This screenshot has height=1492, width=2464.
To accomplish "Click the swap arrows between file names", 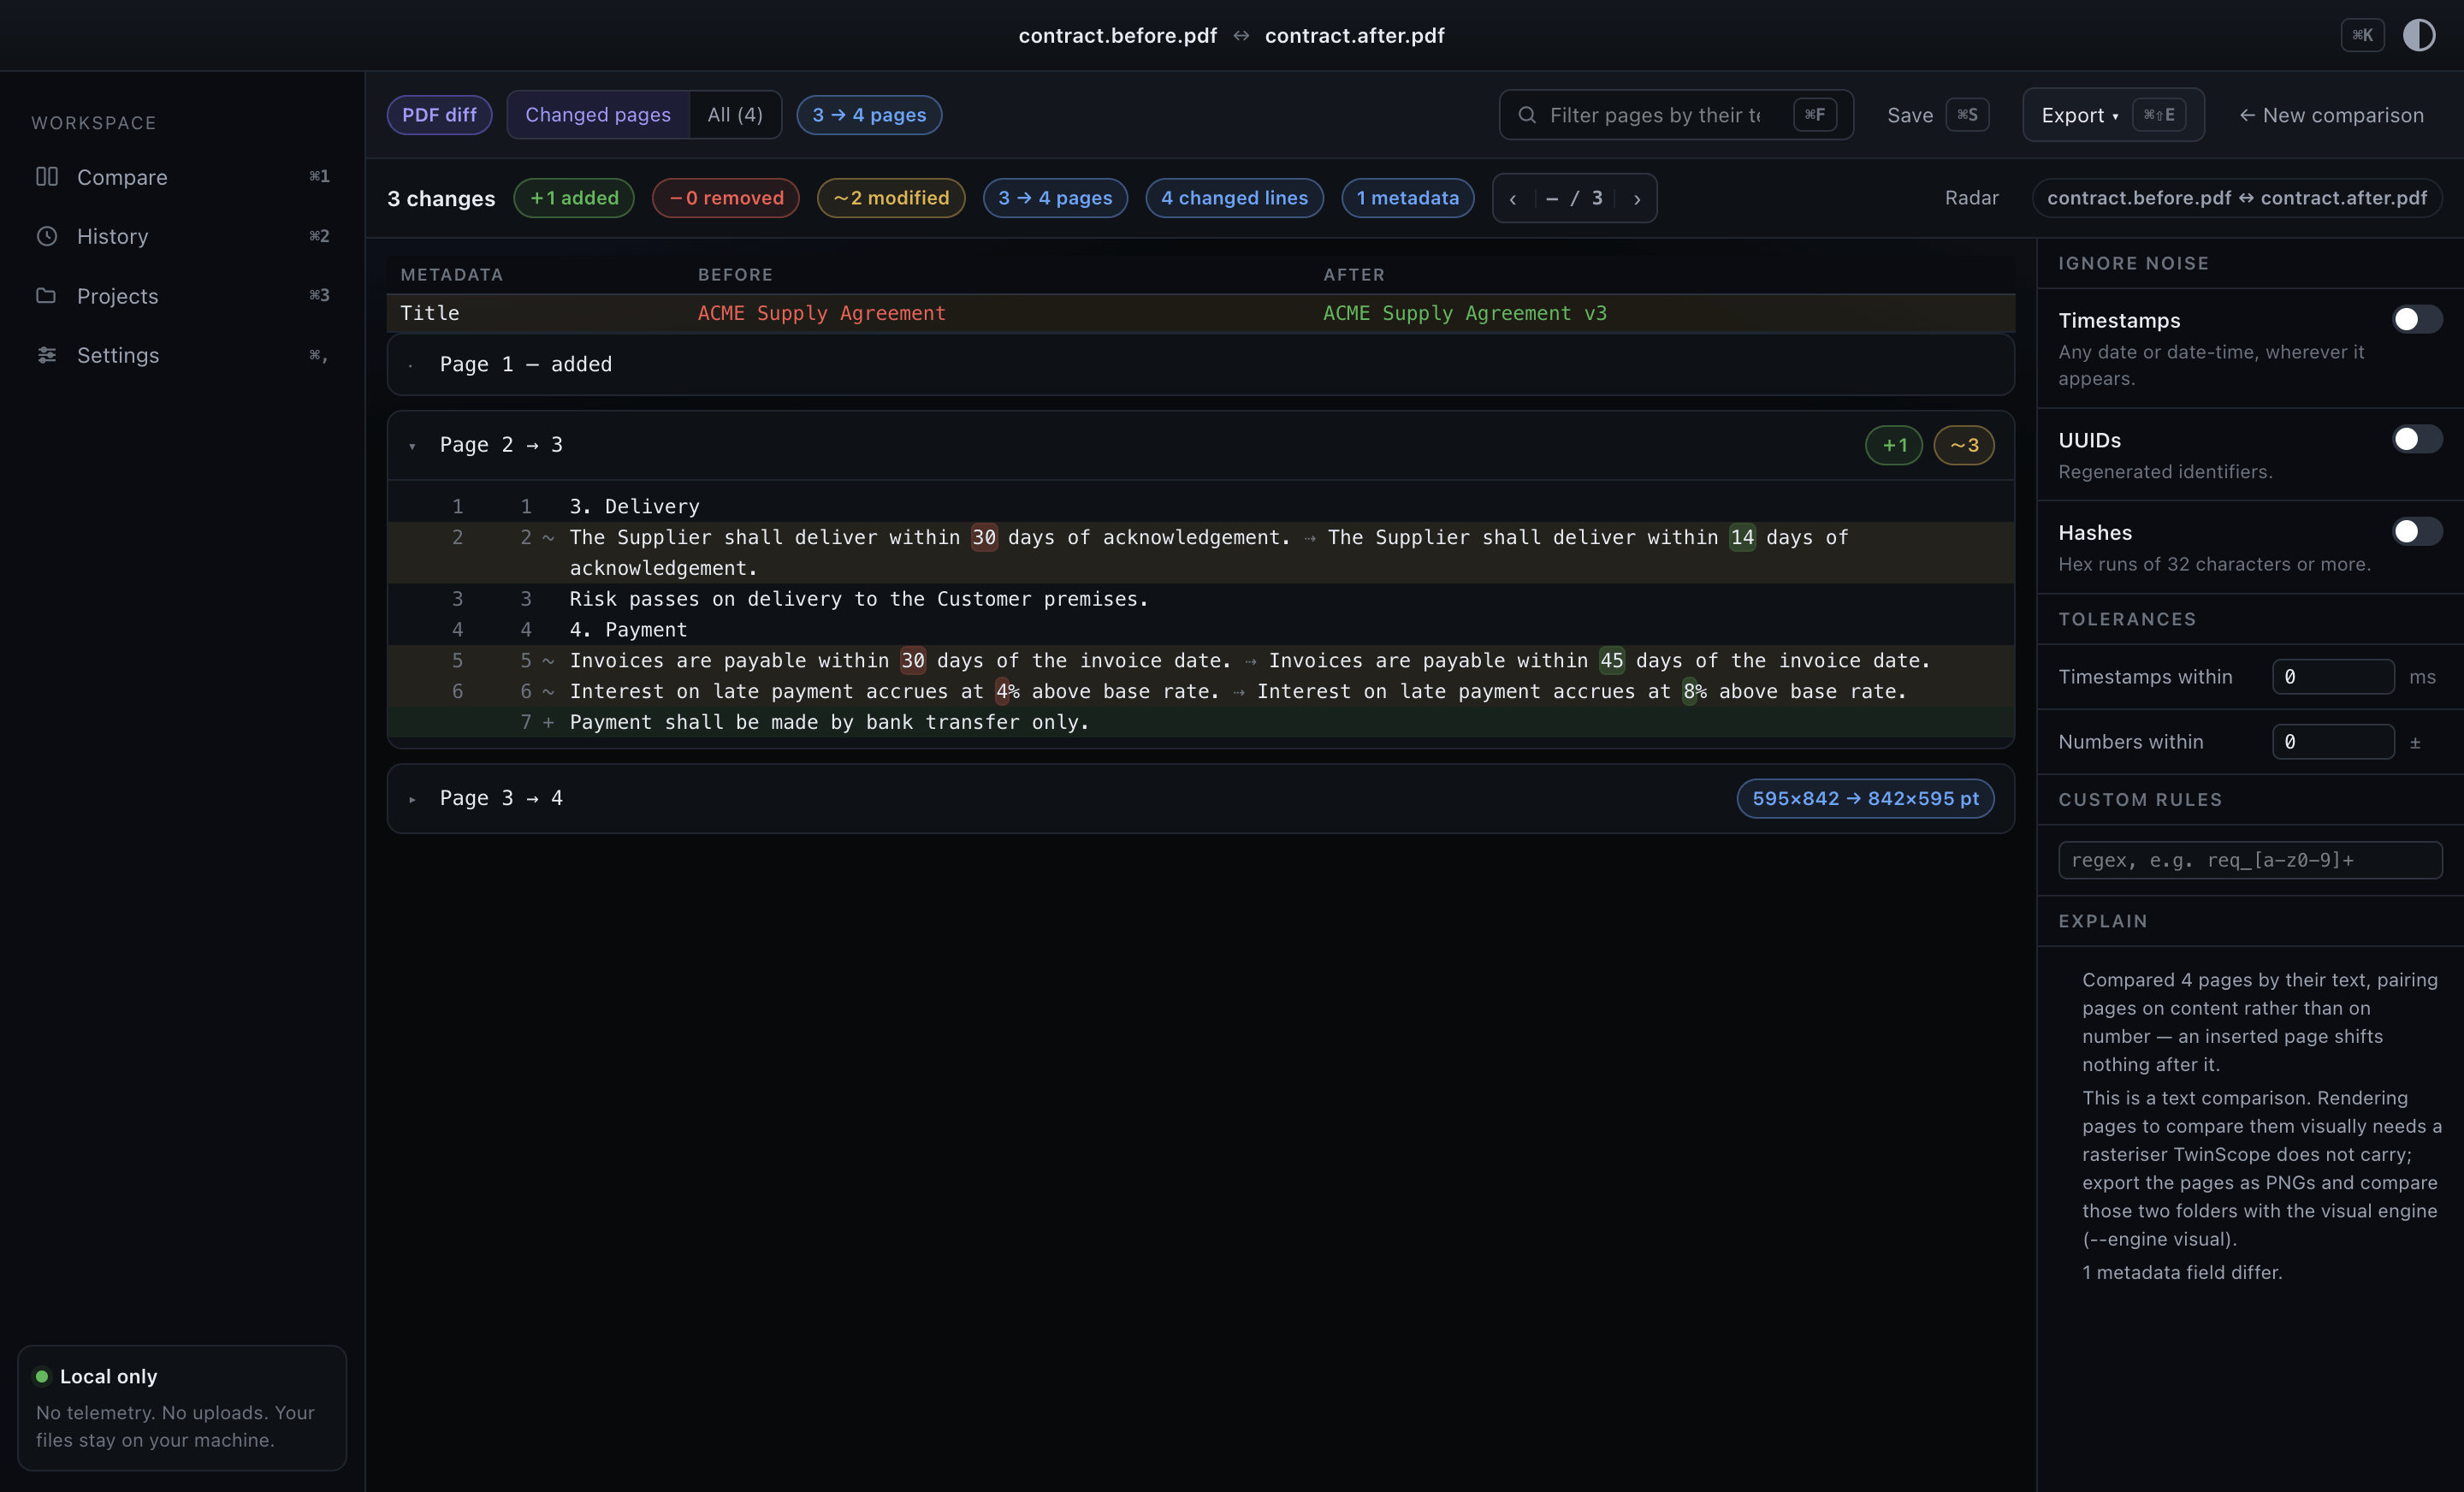I will (1241, 35).
